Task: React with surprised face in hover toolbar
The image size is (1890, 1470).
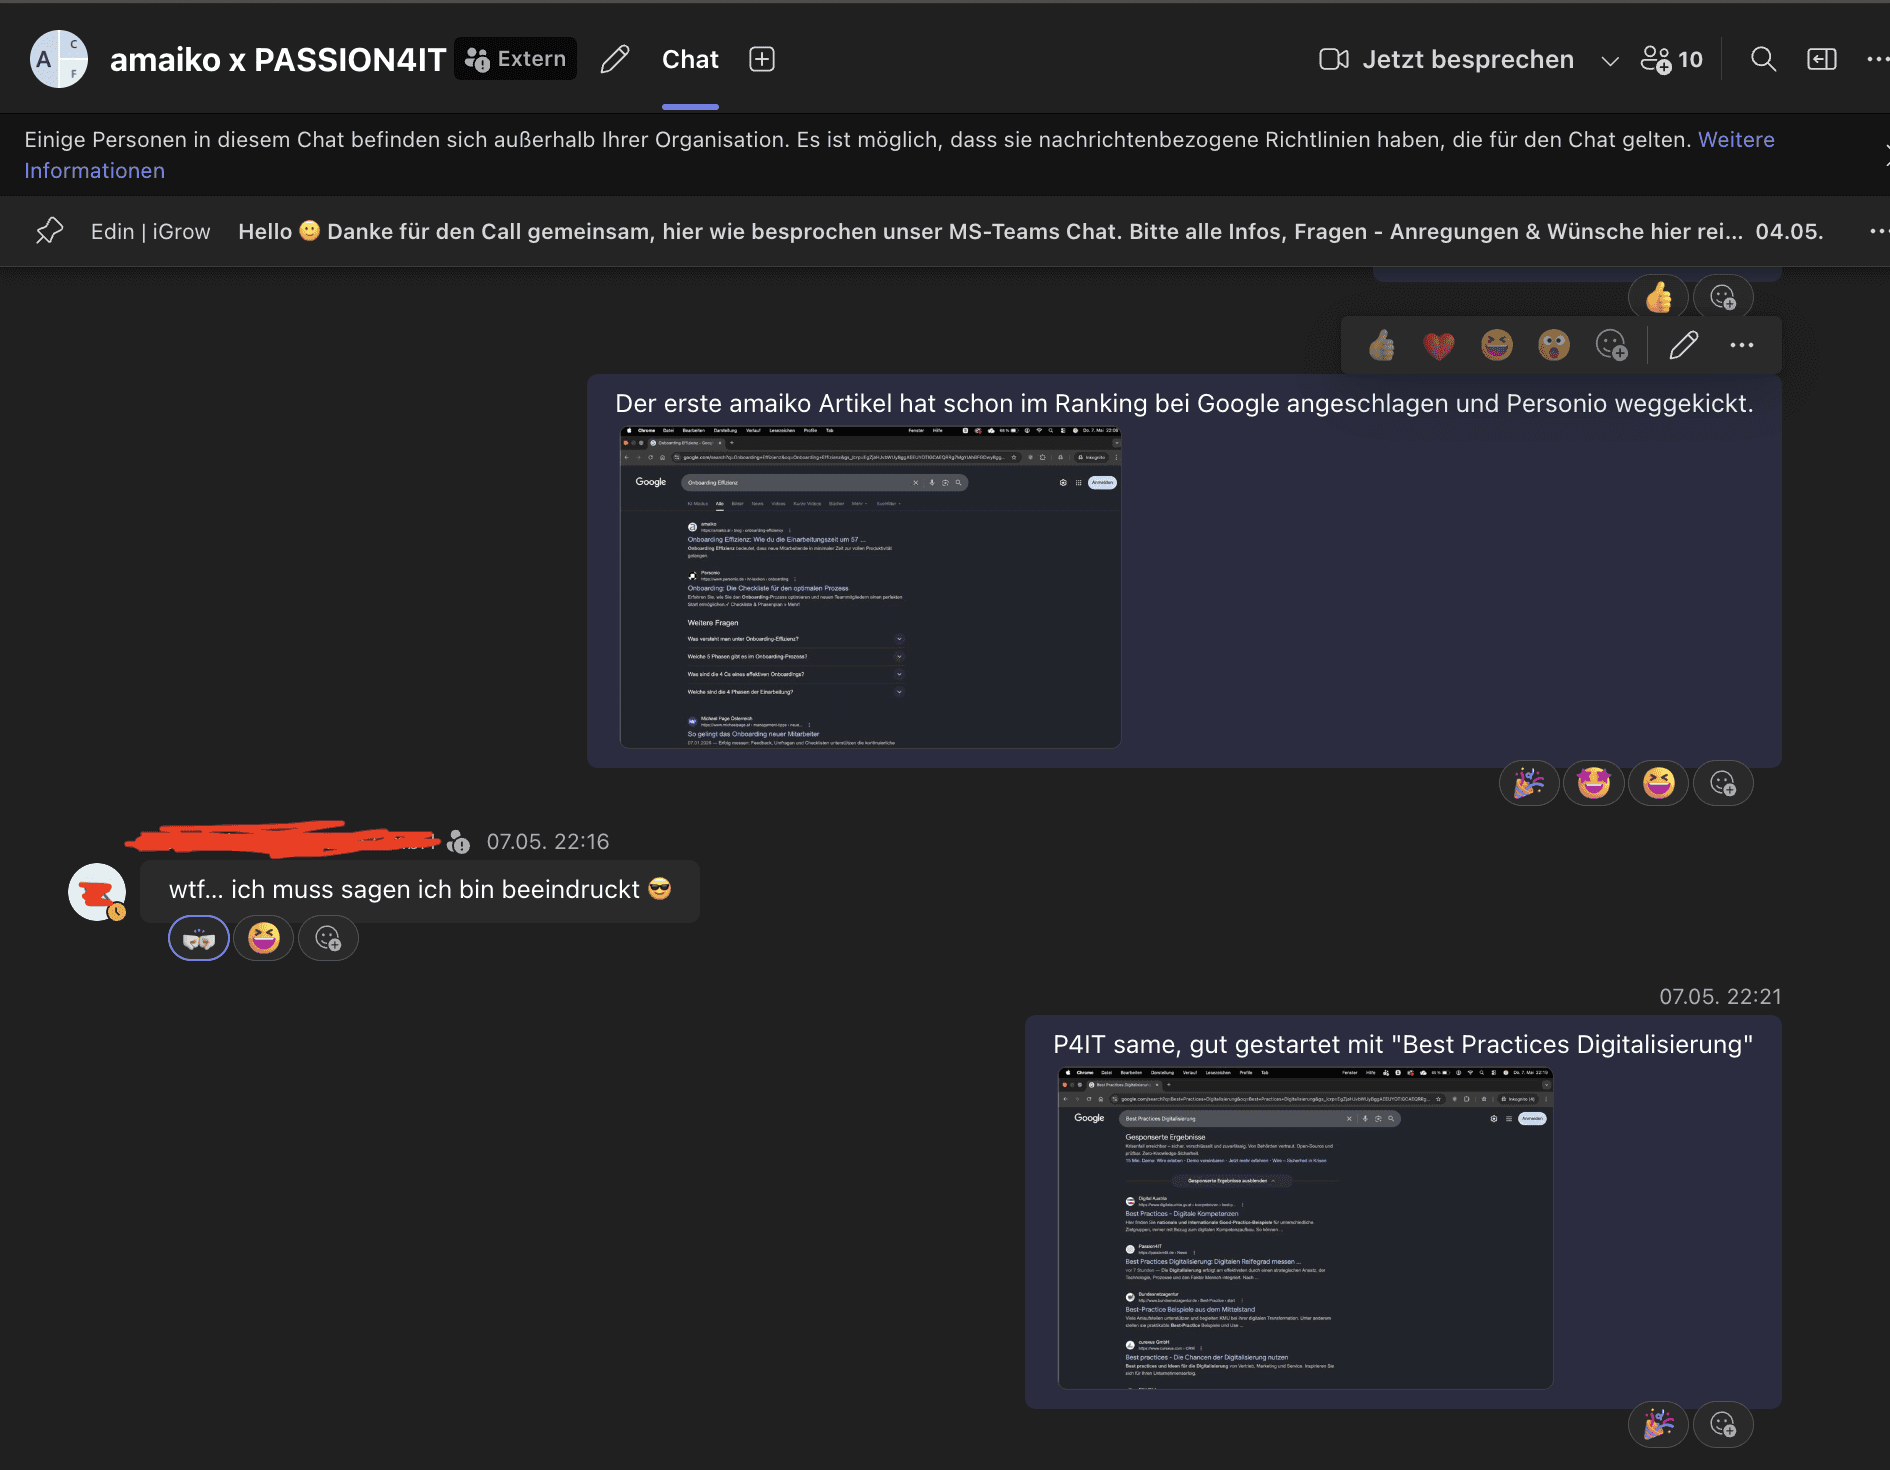Action: 1554,345
